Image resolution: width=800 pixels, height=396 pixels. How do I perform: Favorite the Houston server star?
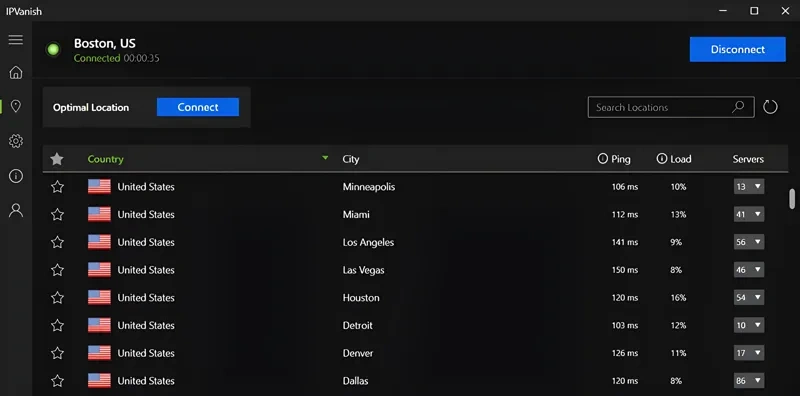(57, 298)
